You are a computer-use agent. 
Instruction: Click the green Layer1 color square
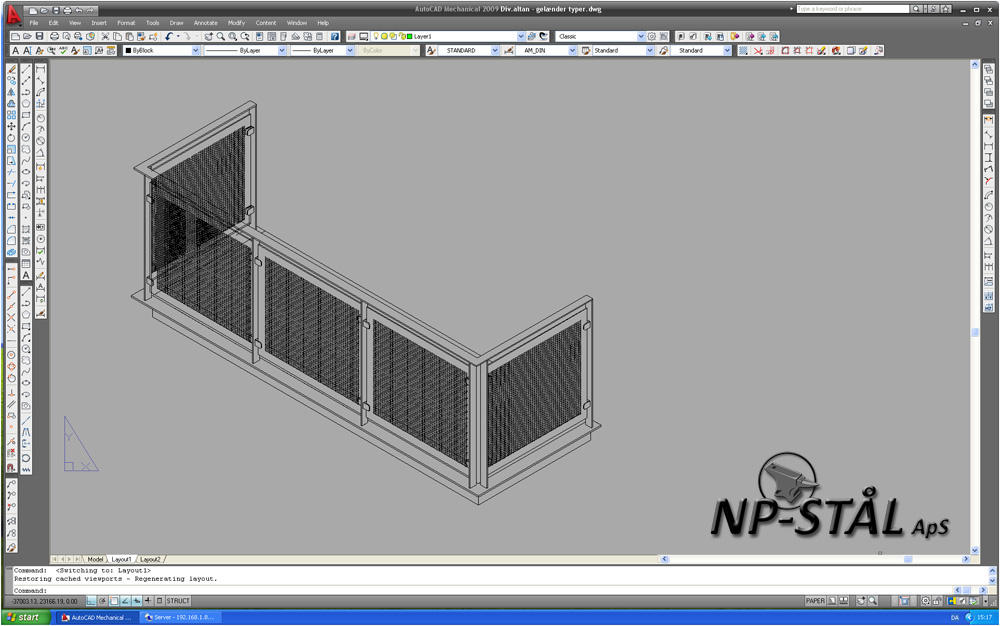point(409,36)
